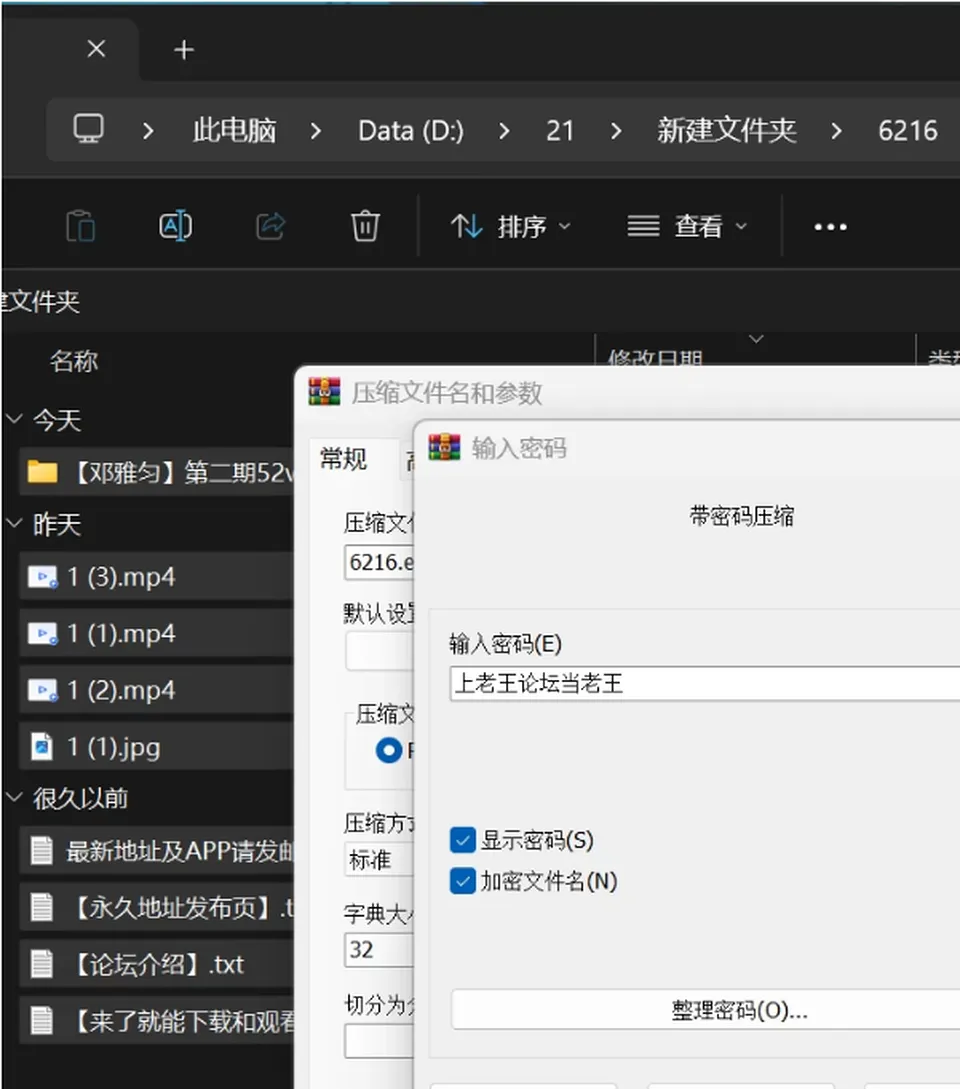The image size is (960, 1089).
Task: Switch to the 常规 tab
Action: pyautogui.click(x=343, y=459)
